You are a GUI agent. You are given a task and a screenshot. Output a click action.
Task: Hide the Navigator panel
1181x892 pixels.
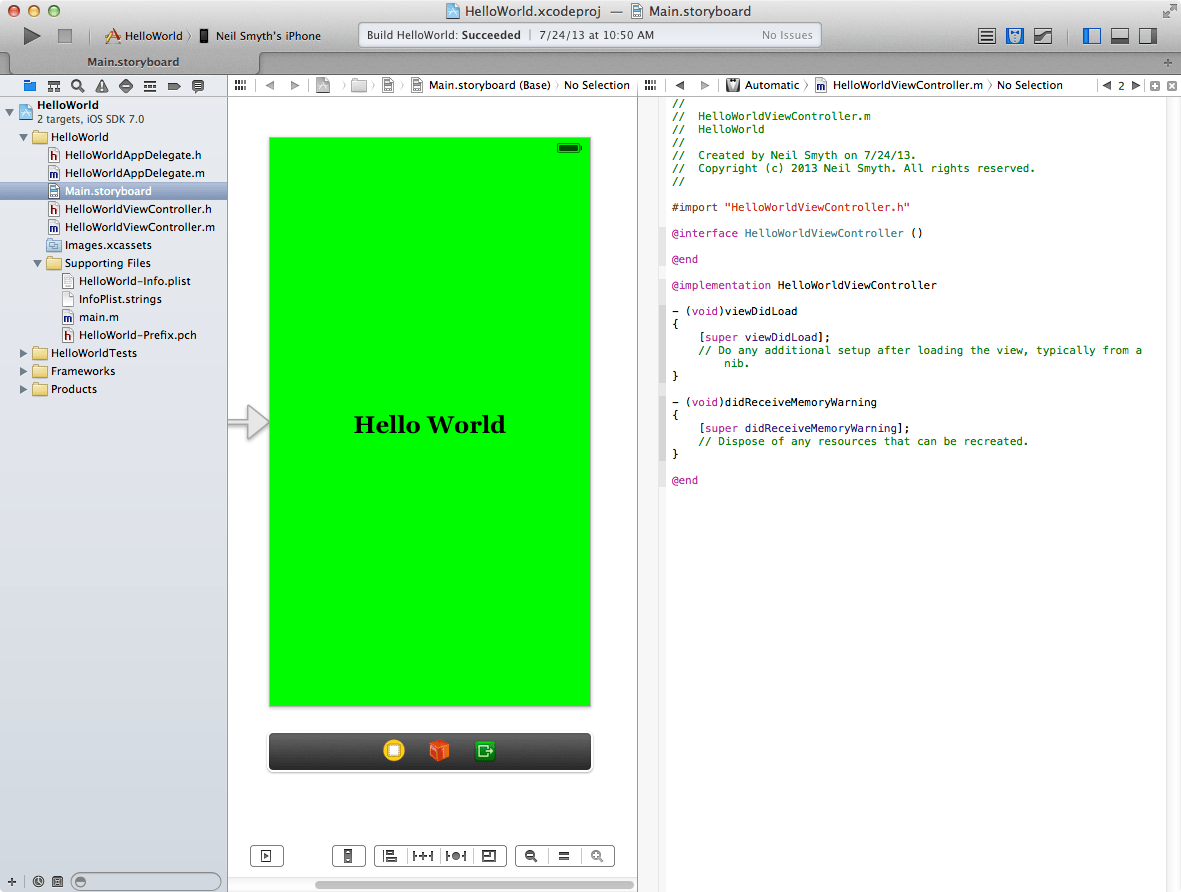pyautogui.click(x=1091, y=35)
